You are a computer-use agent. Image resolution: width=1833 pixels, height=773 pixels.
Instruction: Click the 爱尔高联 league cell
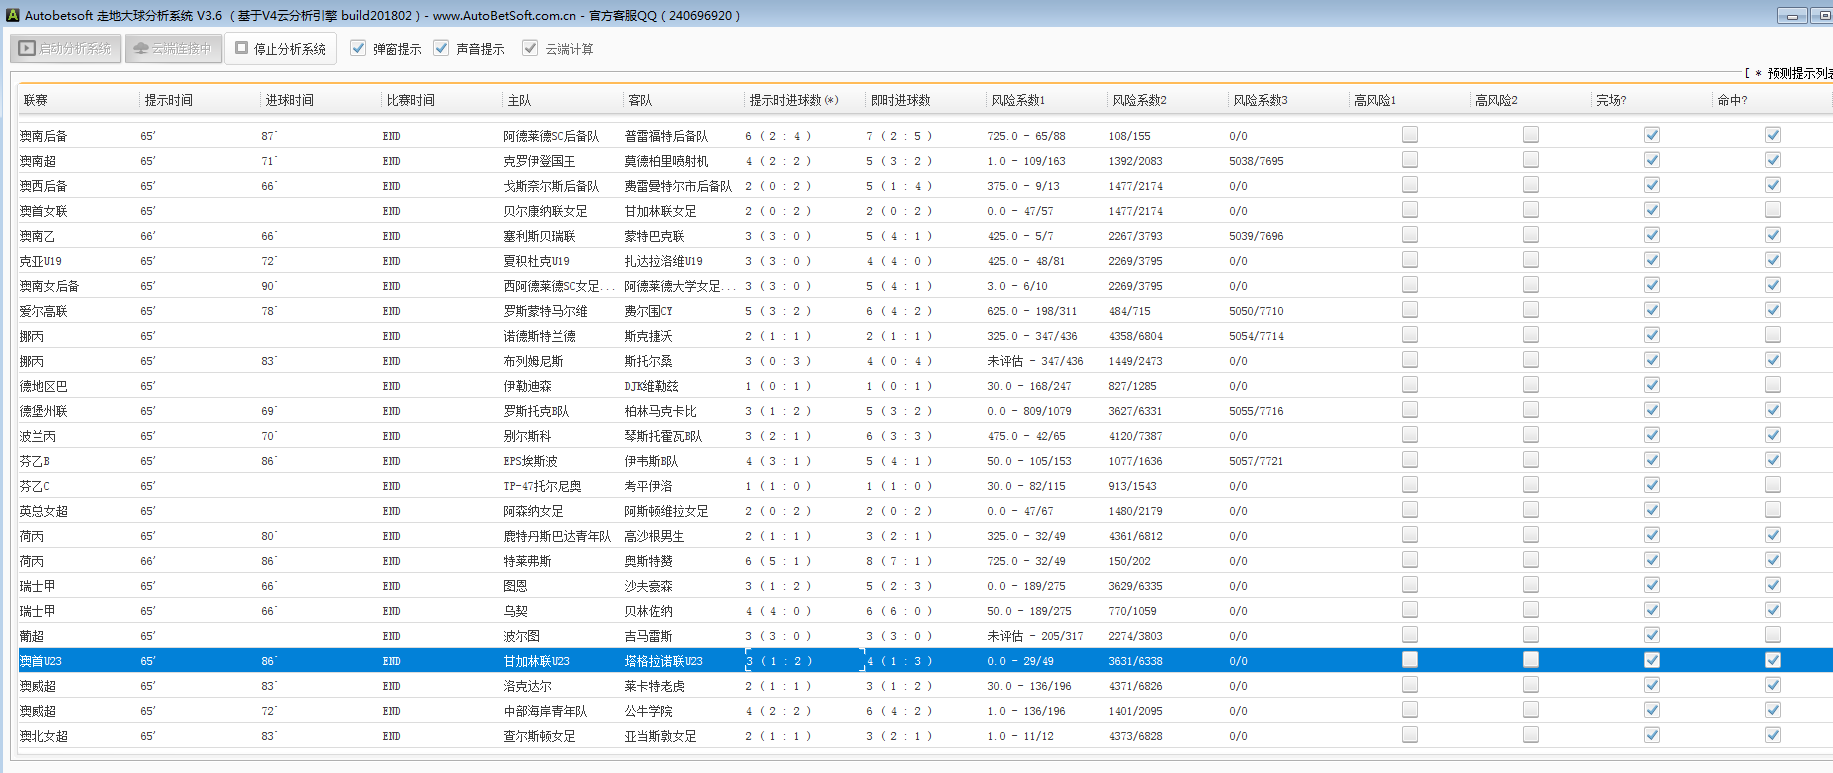pos(44,311)
